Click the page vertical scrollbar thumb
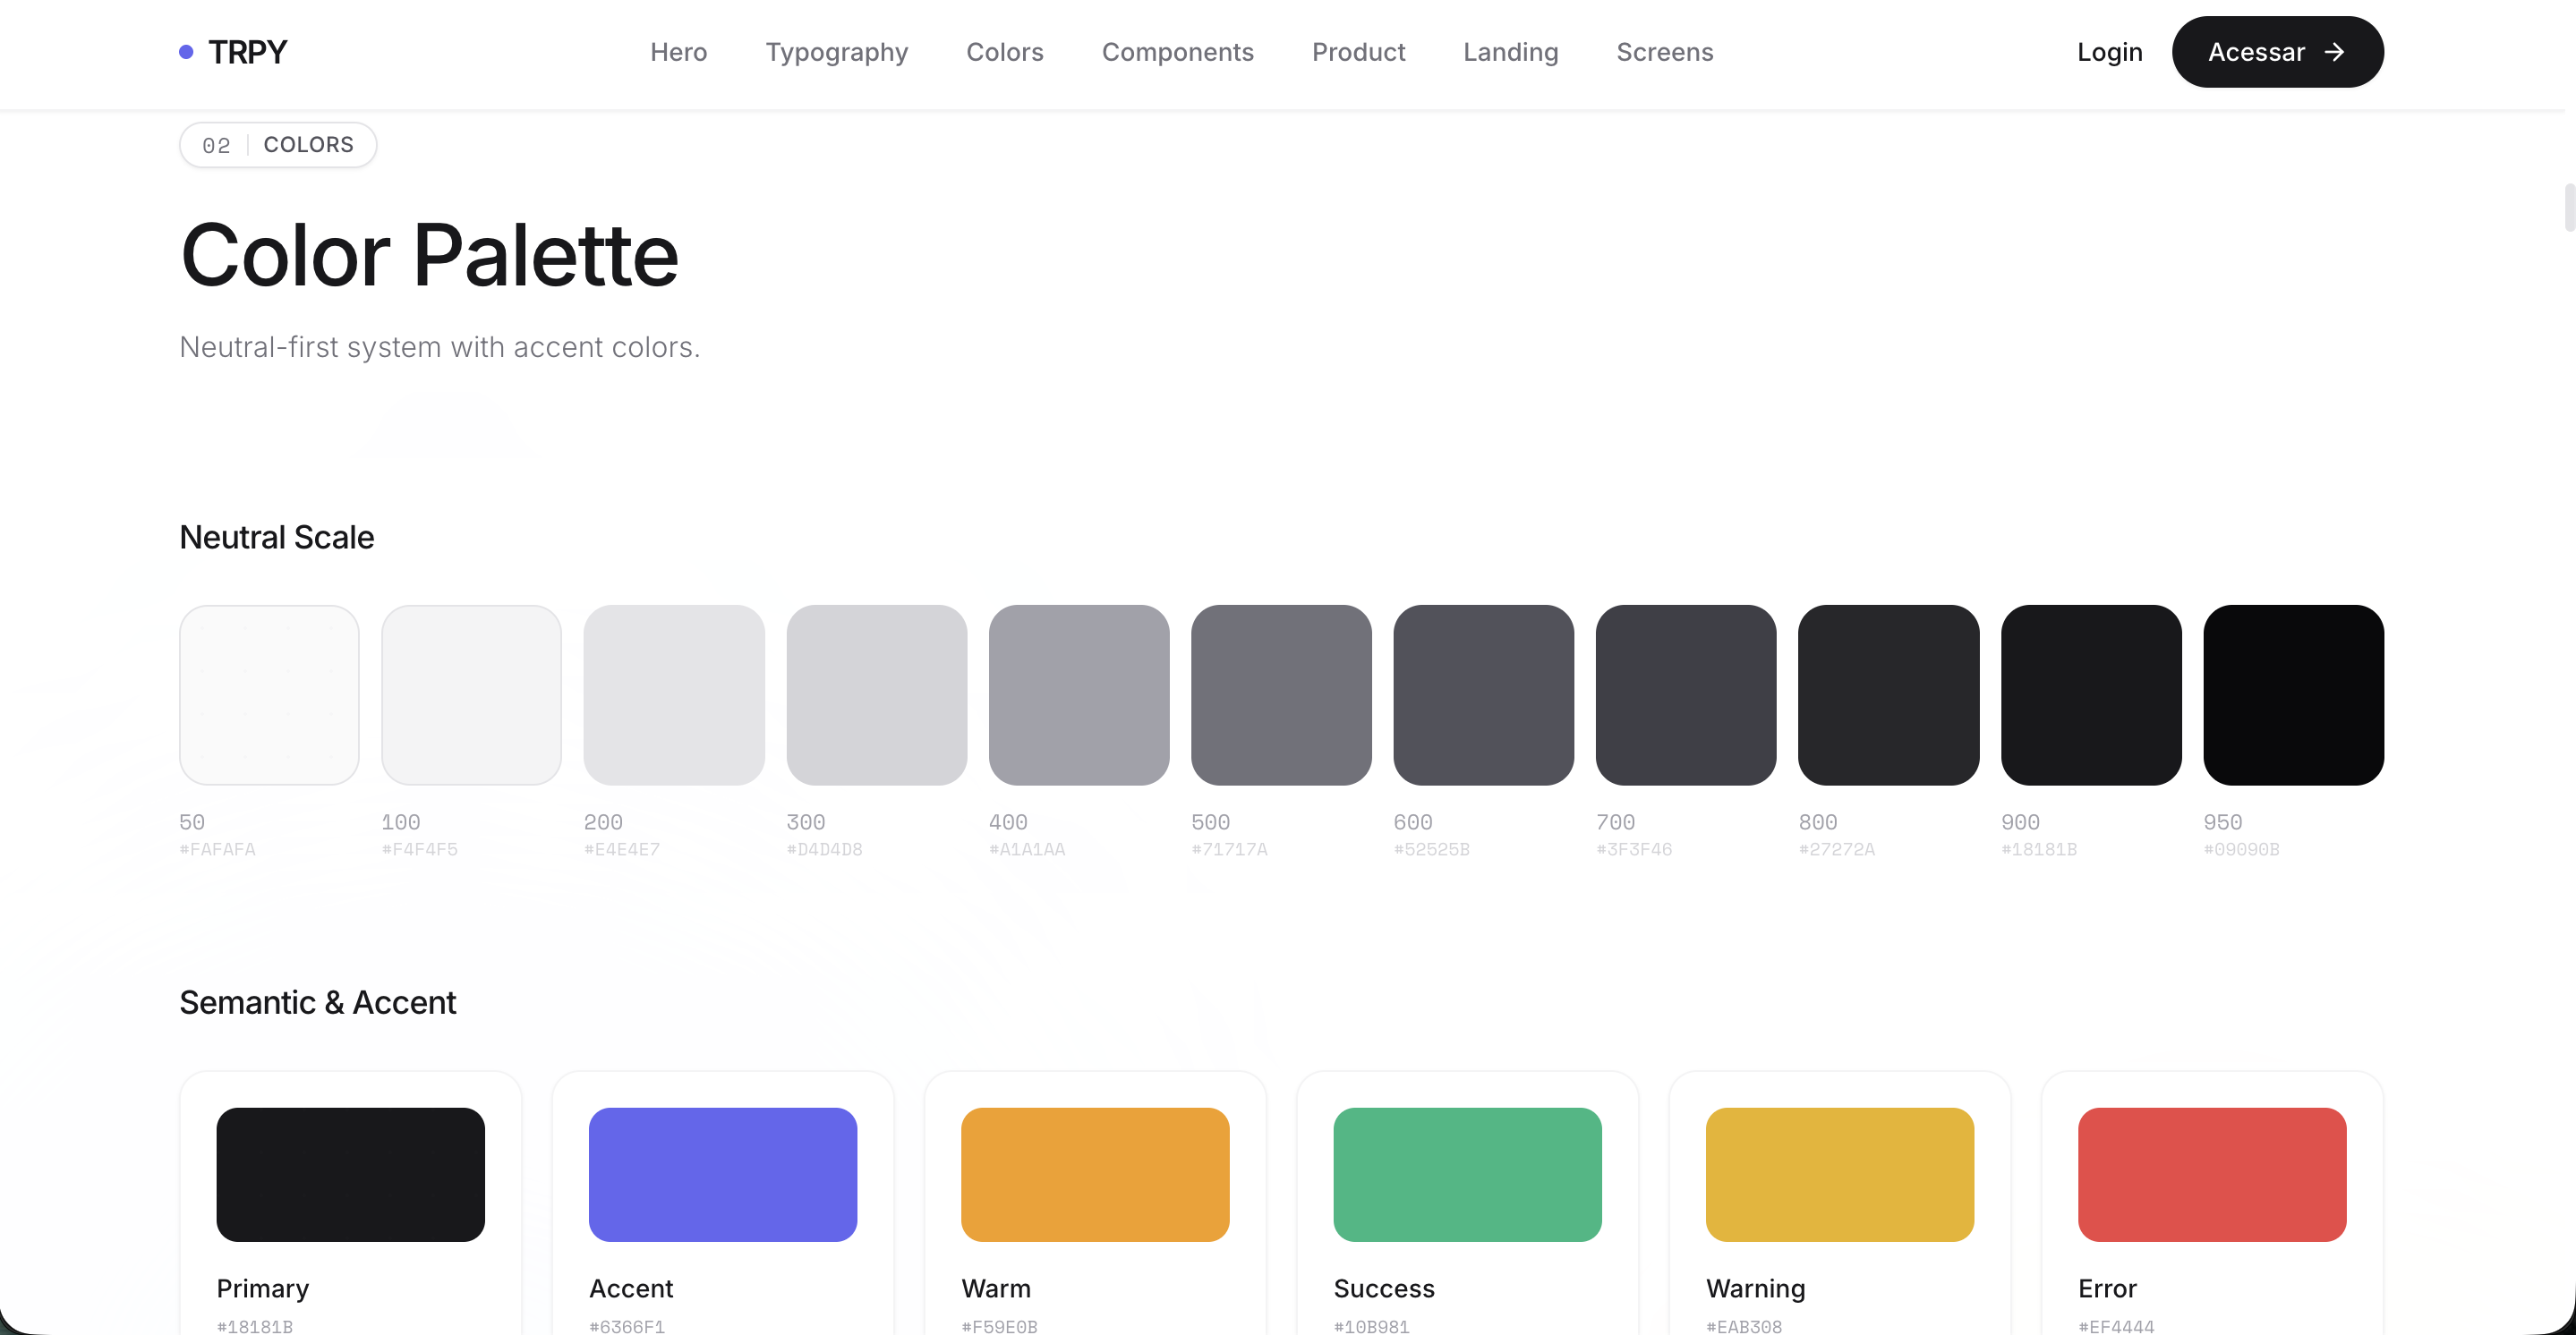The image size is (2576, 1335). 2569,208
